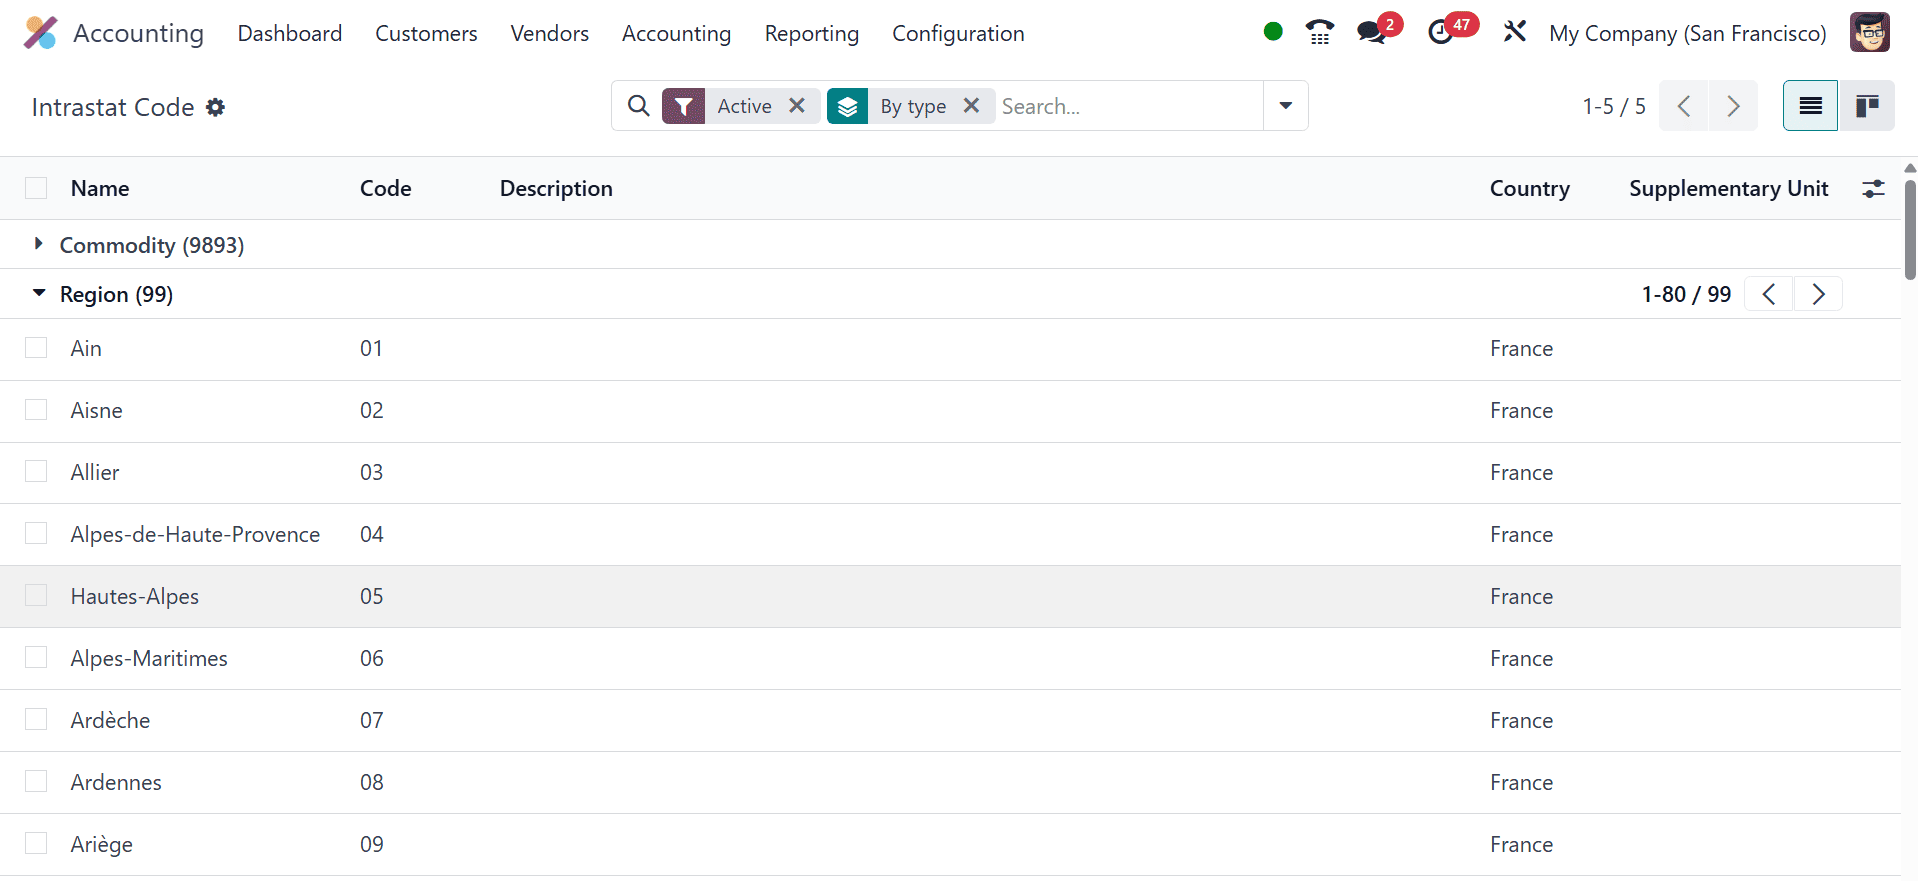Screen dimensions: 1918x881
Task: Check the Alpes-Maritimes row checkbox
Action: pyautogui.click(x=36, y=658)
